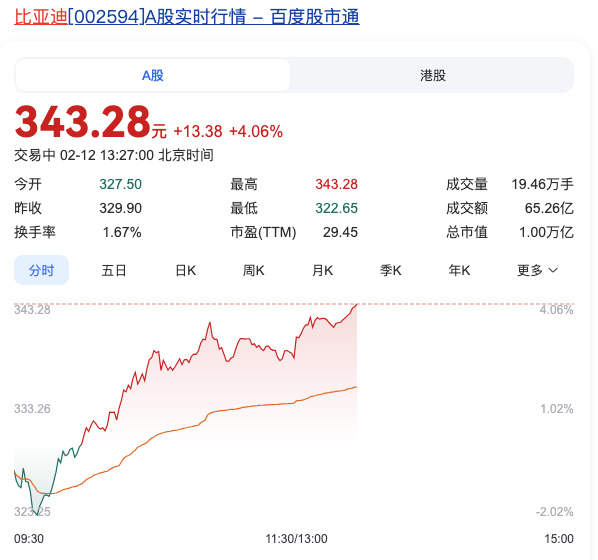Open the 比亚迪 A股实时行情 title link
This screenshot has height=560, width=598.
pos(187,17)
